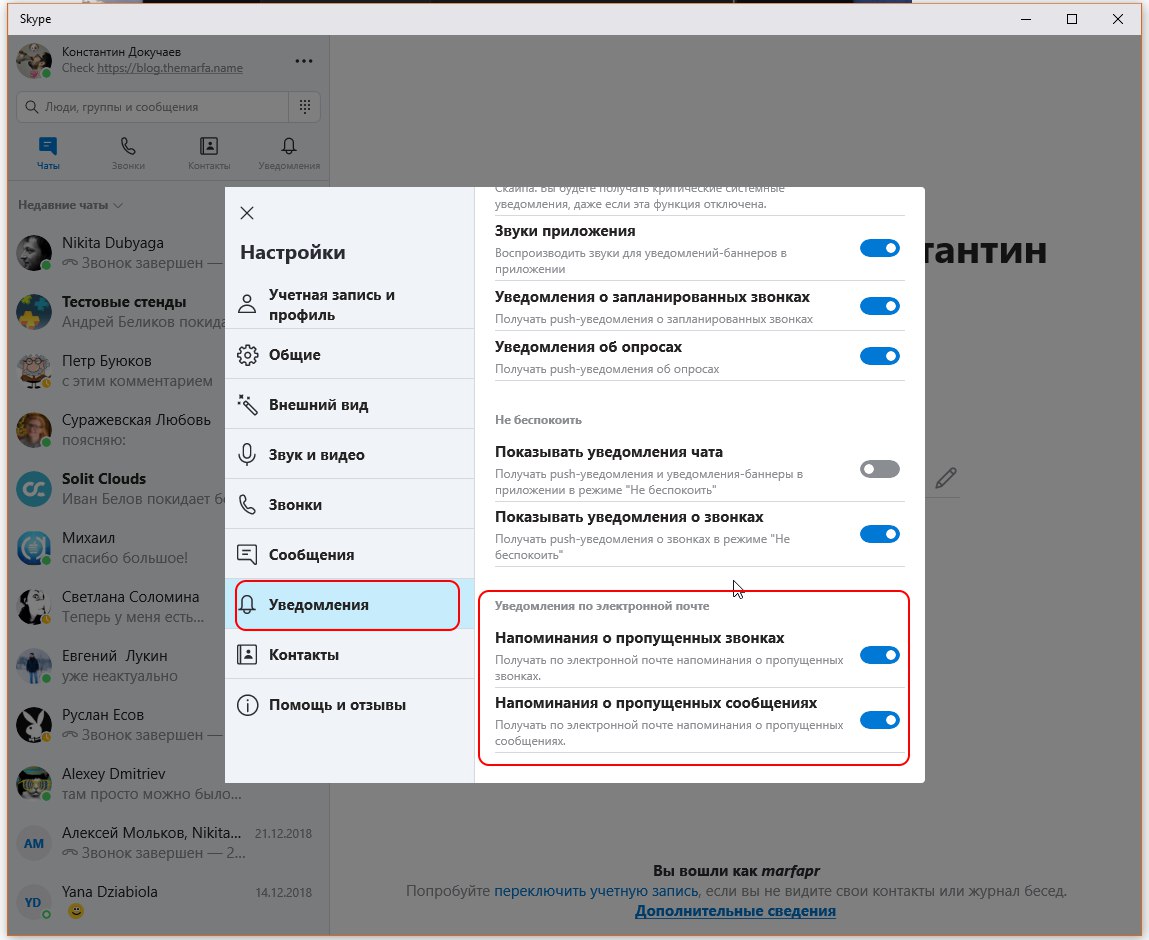Open the Звук и видео settings section
This screenshot has width=1149, height=940.
tap(350, 454)
